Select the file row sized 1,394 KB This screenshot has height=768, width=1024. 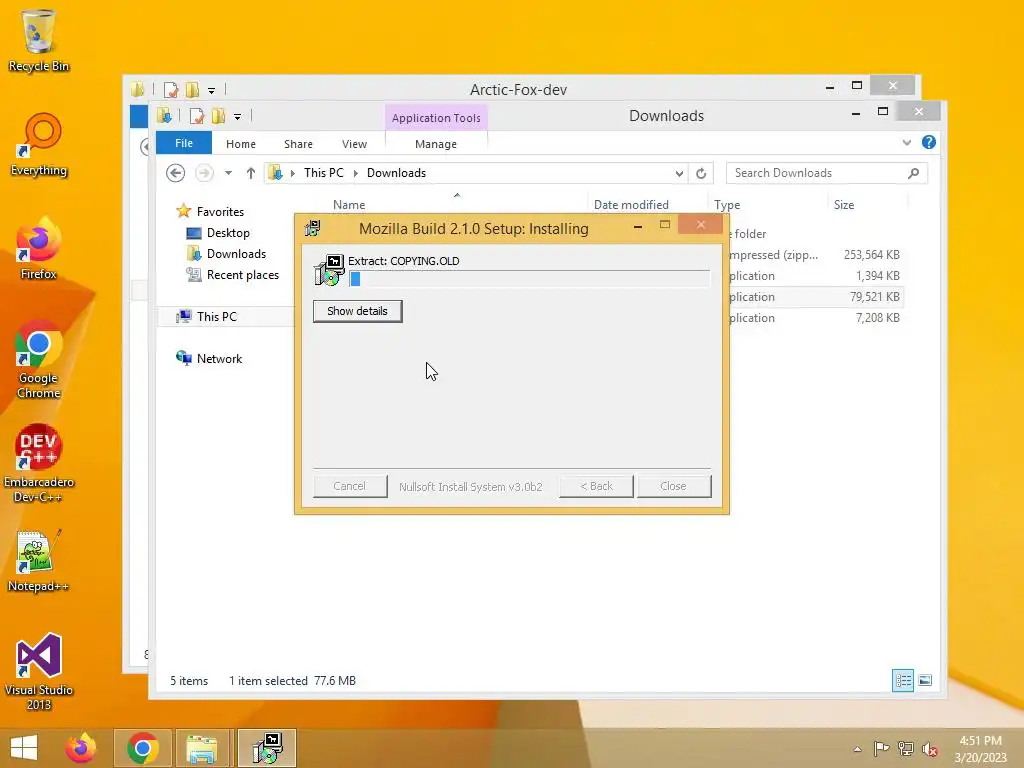point(816,276)
